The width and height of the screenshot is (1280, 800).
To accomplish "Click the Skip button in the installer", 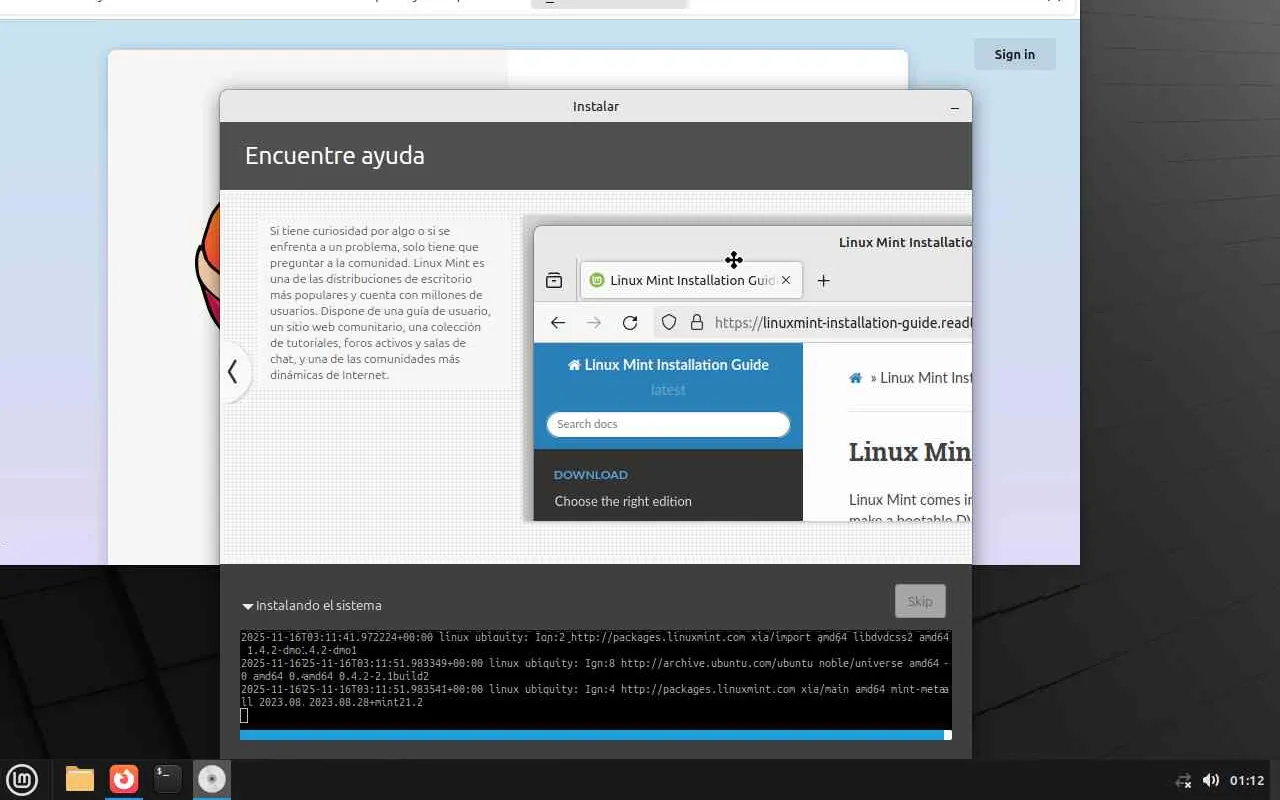I will point(920,601).
